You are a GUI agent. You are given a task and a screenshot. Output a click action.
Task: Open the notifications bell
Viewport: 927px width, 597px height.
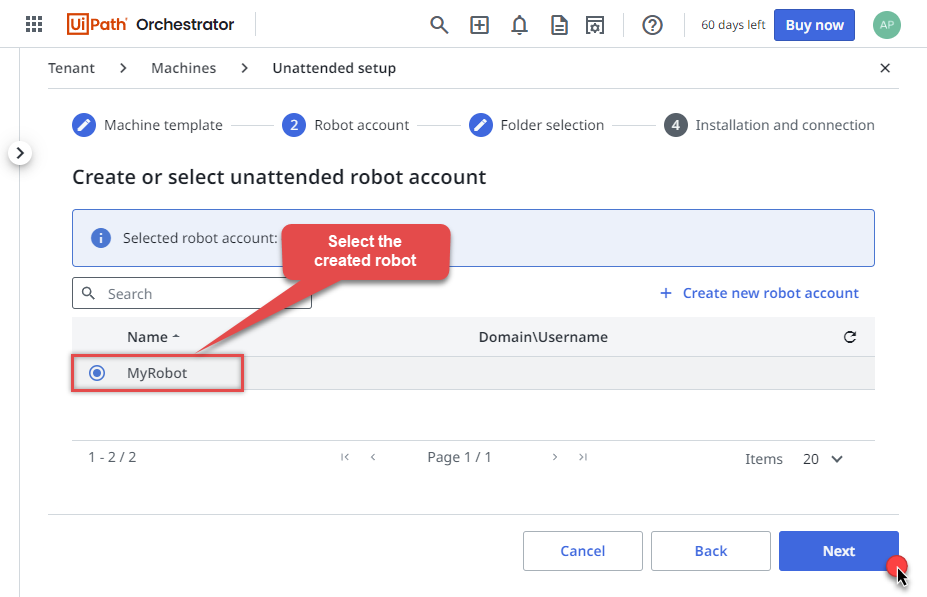(519, 25)
